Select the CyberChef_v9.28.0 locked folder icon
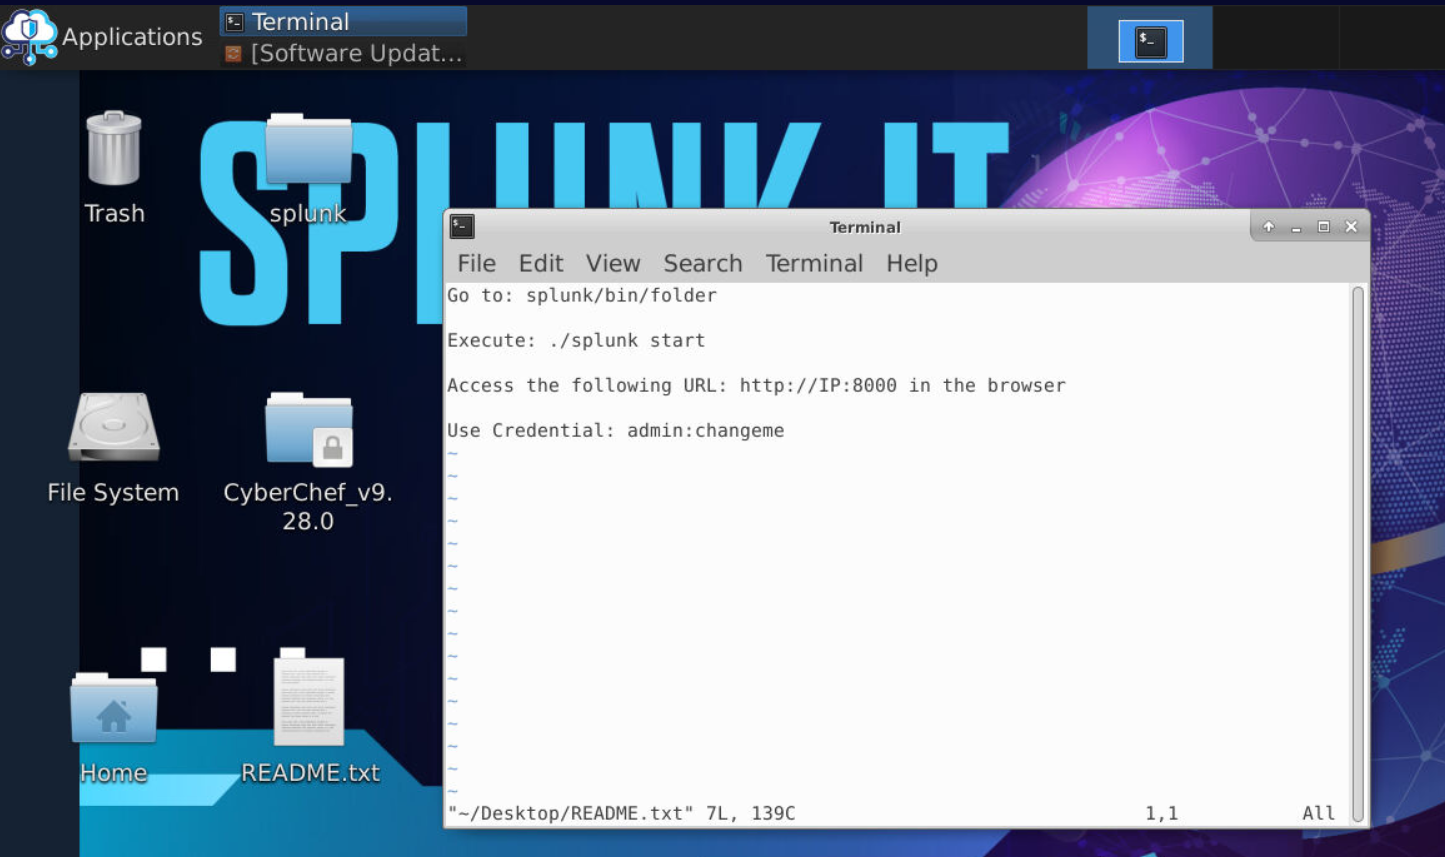This screenshot has height=857, width=1445. coord(308,429)
